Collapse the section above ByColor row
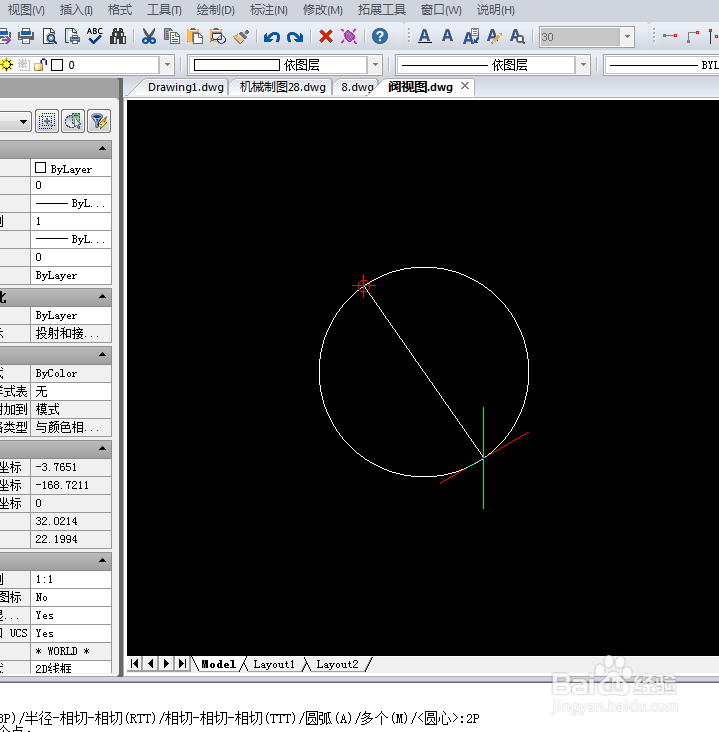This screenshot has height=732, width=719. [x=102, y=354]
